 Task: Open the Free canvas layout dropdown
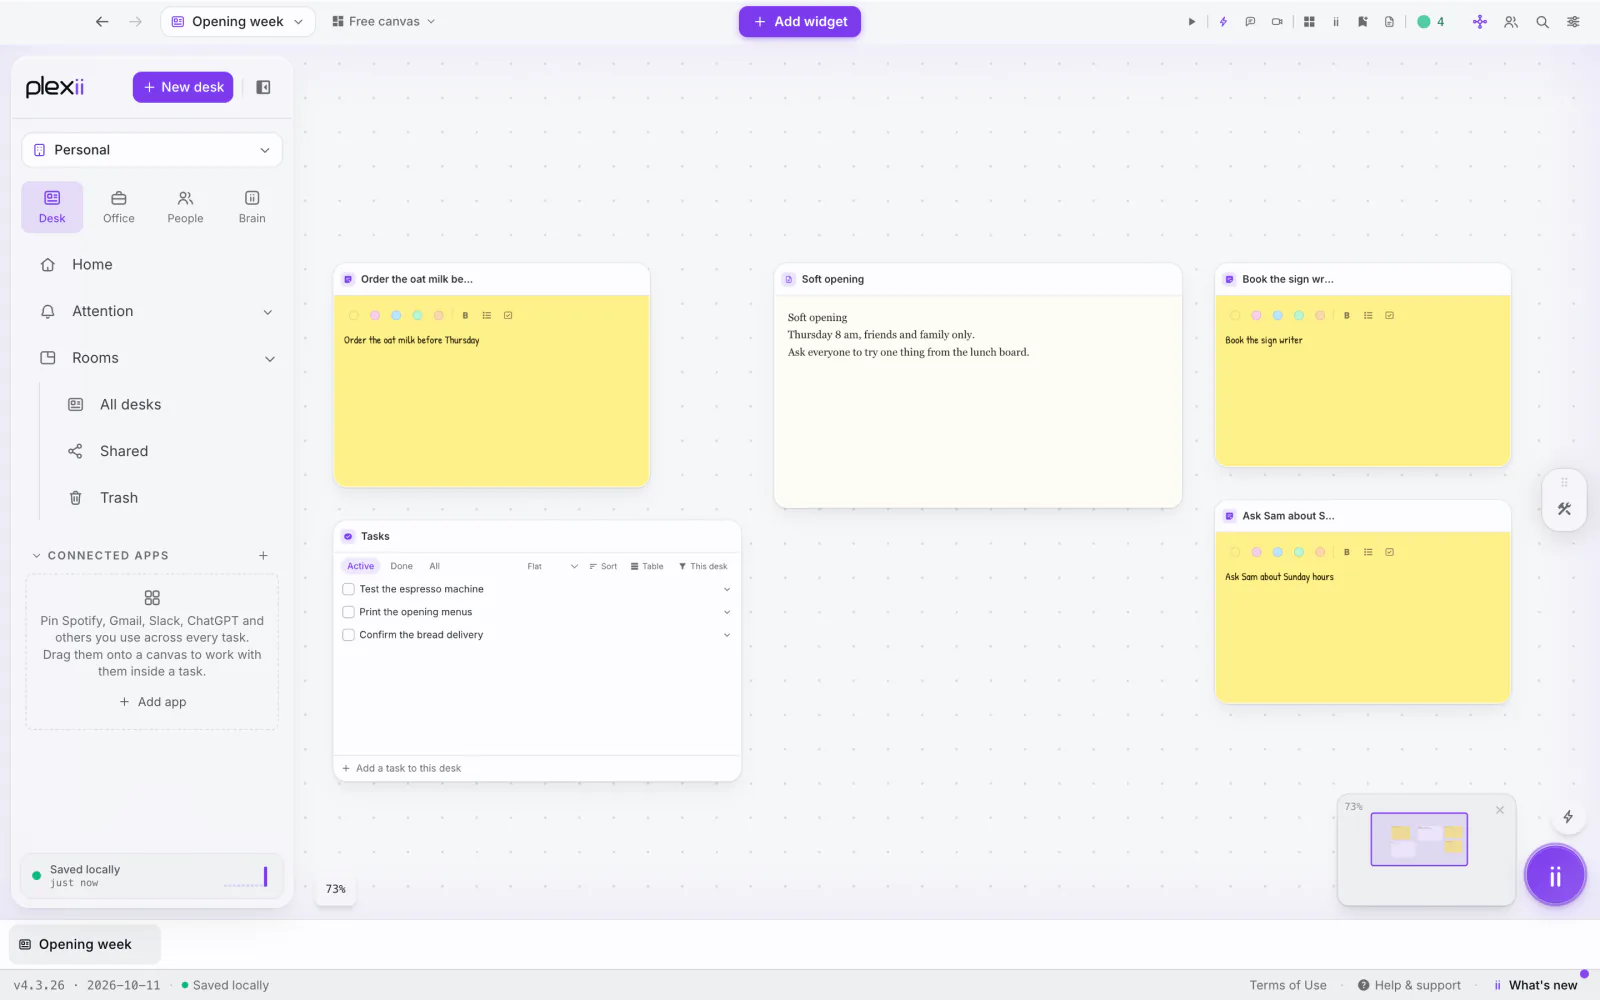pyautogui.click(x=384, y=21)
